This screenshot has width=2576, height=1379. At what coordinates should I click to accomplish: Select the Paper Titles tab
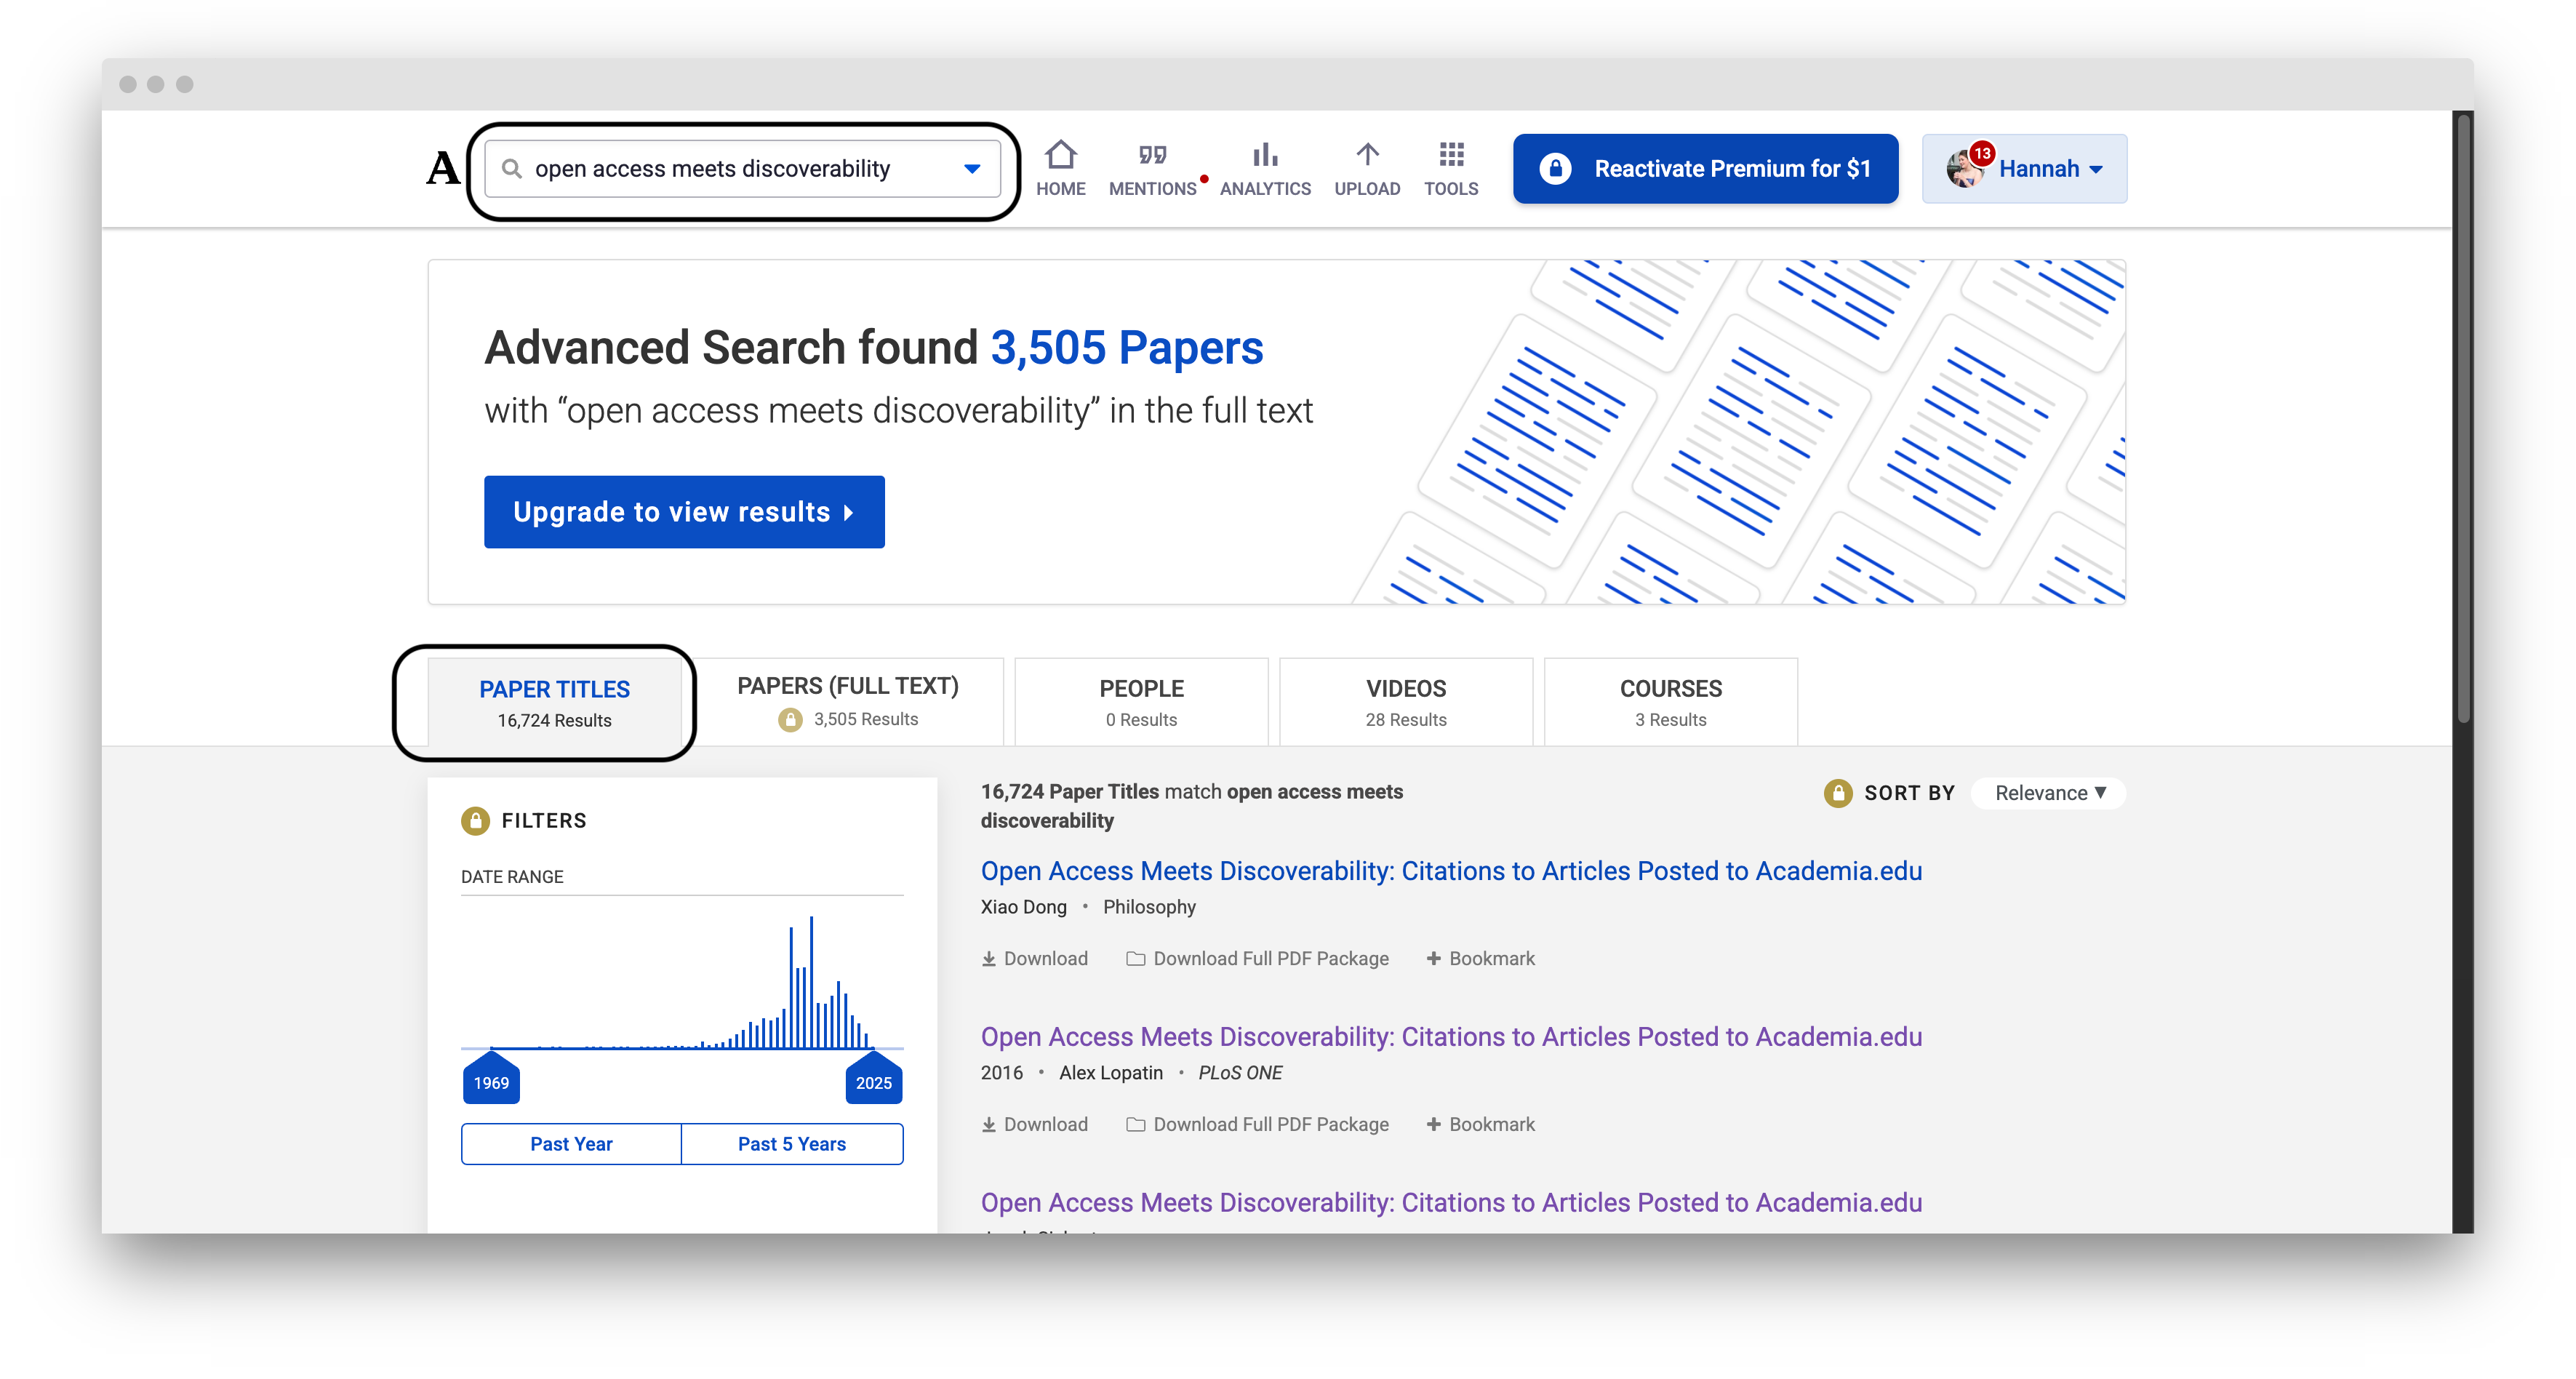[554, 703]
